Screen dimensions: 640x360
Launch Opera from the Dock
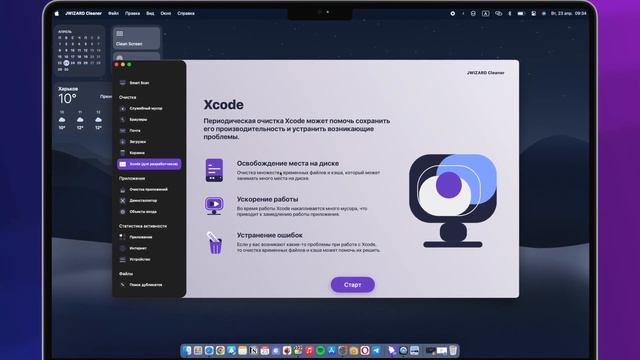[x=364, y=350]
